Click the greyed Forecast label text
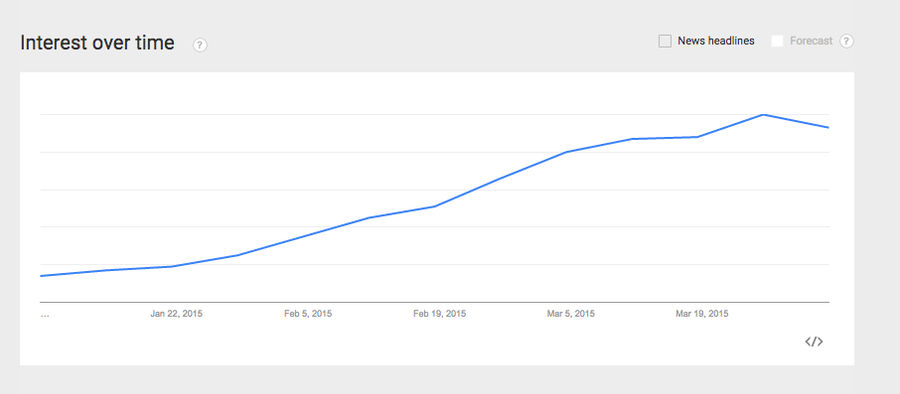This screenshot has height=394, width=900. pyautogui.click(x=810, y=41)
